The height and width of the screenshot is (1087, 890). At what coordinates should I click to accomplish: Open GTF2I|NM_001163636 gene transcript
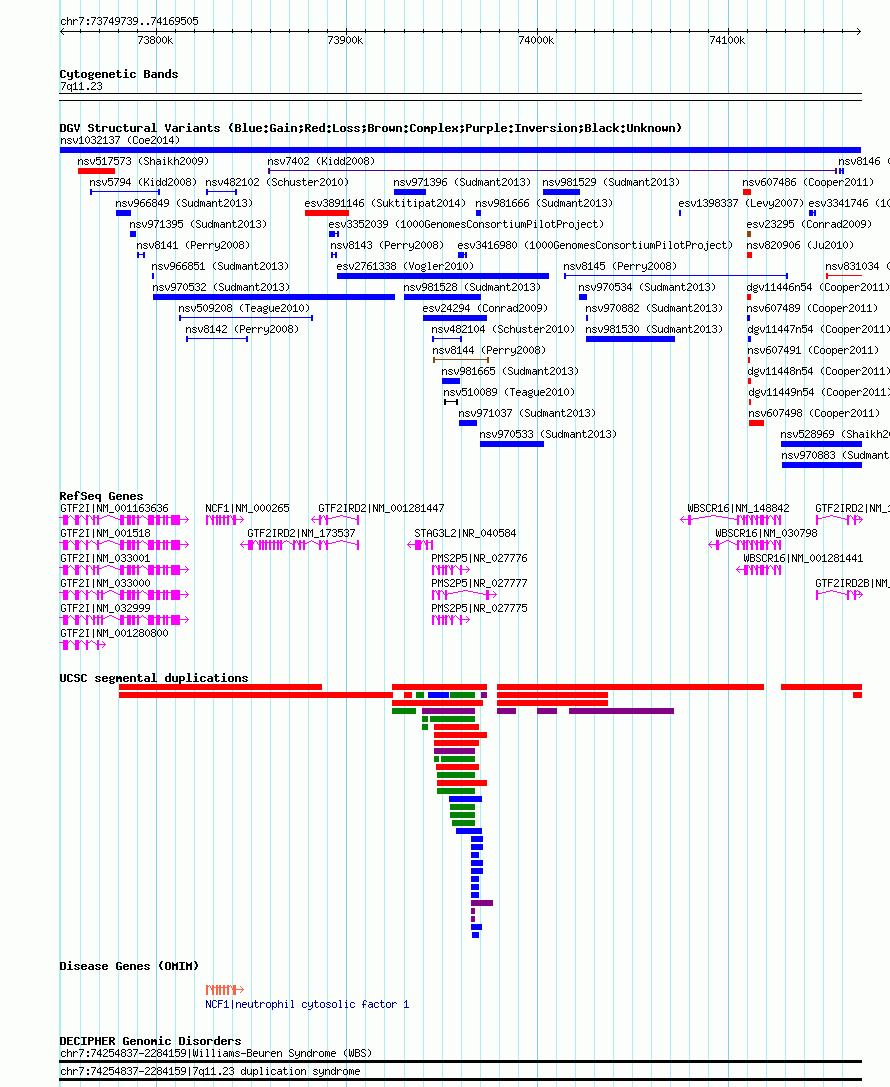125,519
